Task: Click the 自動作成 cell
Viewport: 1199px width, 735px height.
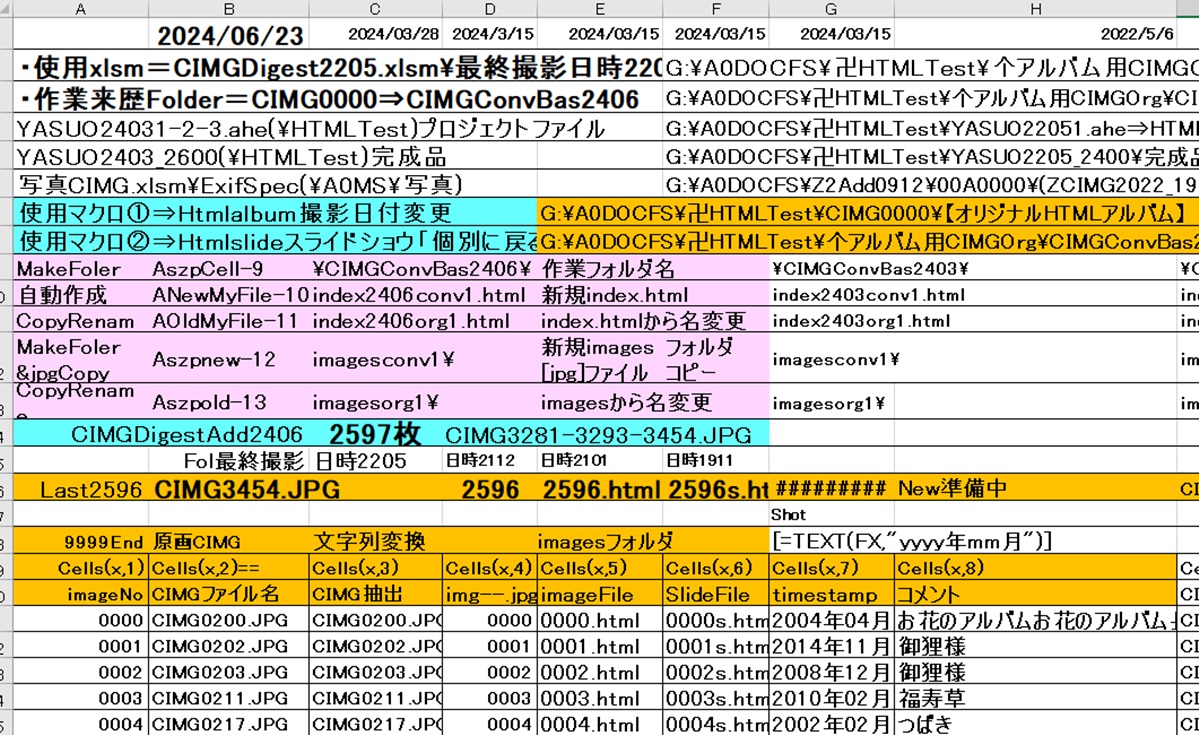Action: (80, 295)
